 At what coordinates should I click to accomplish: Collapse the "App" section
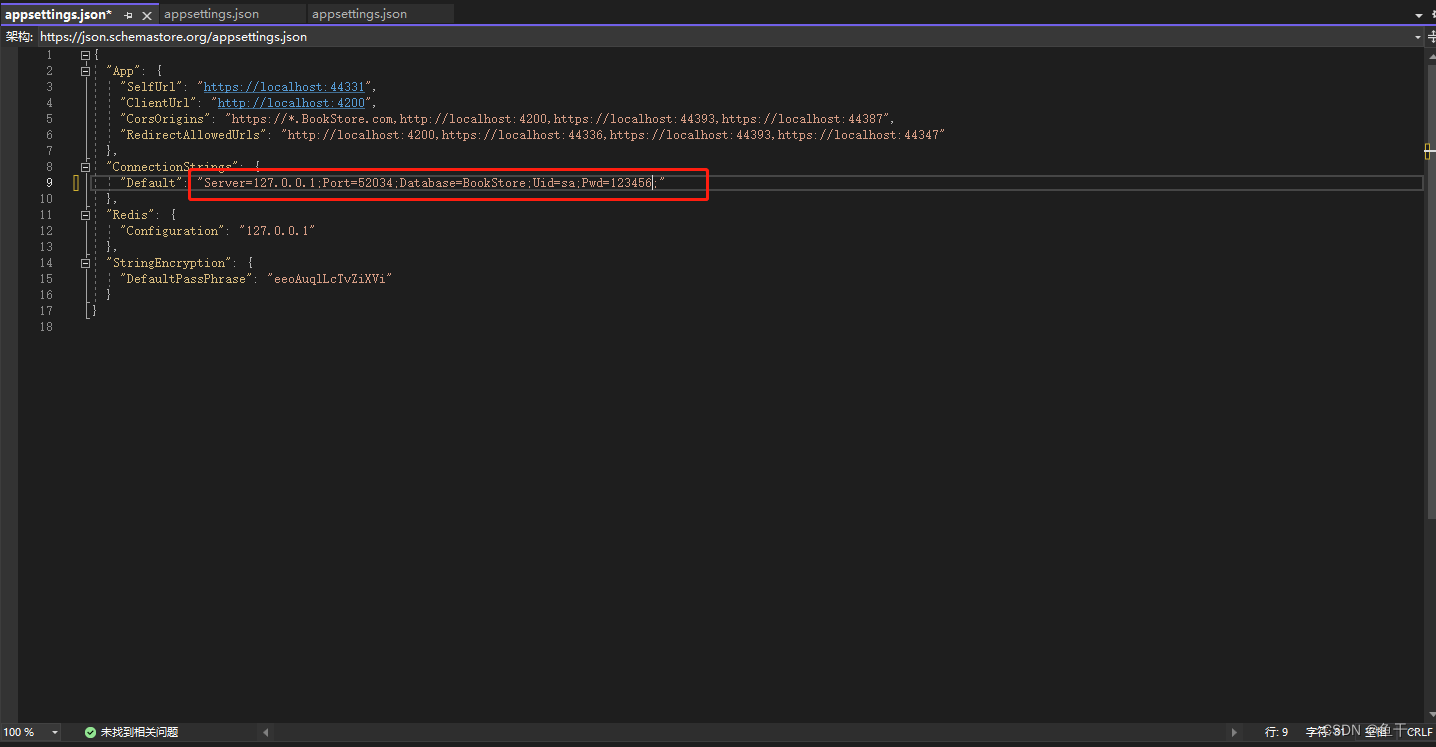[x=86, y=71]
